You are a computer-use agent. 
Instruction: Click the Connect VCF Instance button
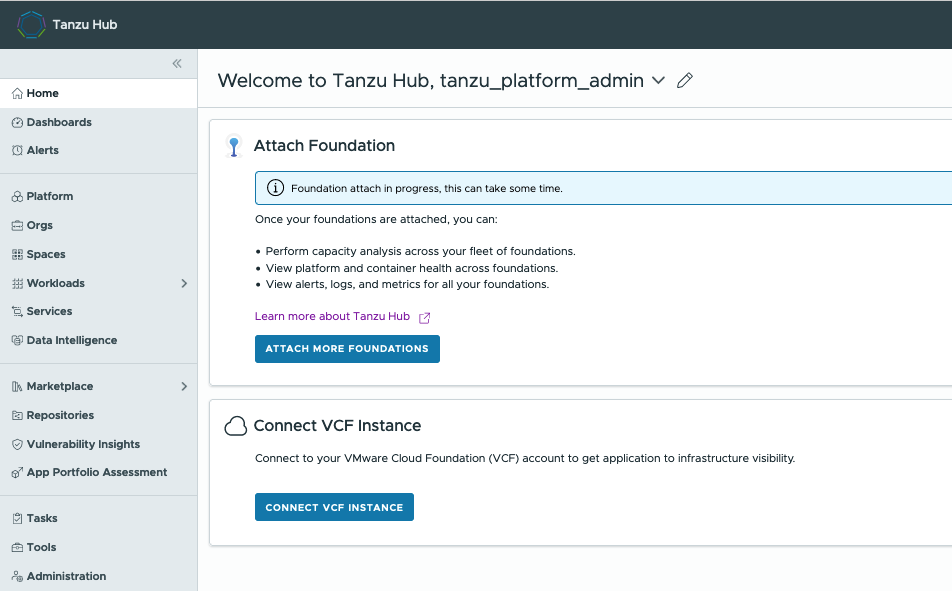pyautogui.click(x=335, y=507)
